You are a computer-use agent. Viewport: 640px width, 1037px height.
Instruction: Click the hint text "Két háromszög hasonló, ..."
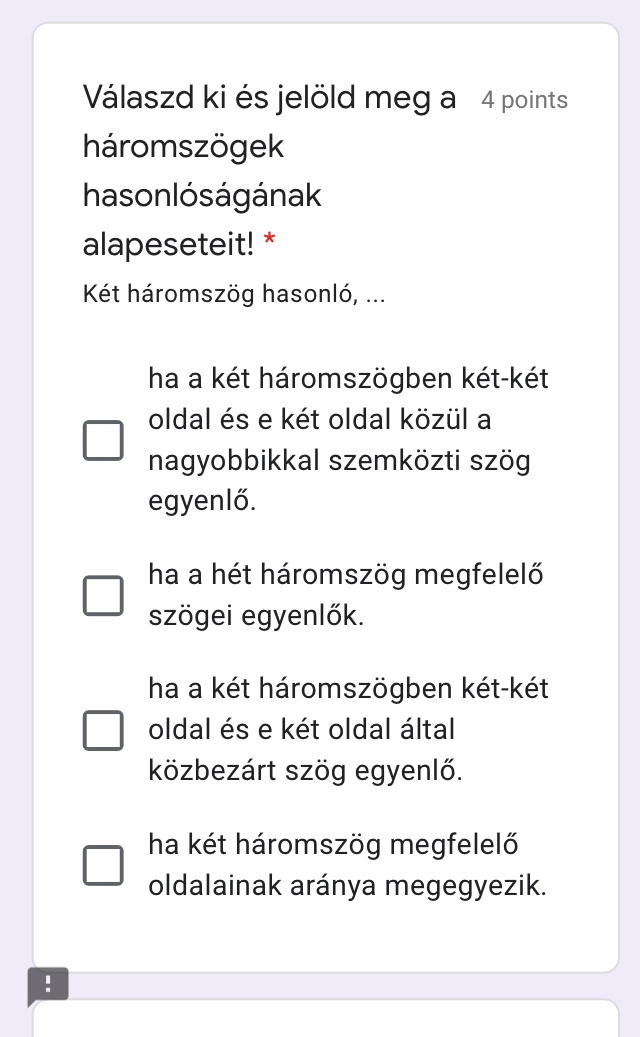(235, 294)
